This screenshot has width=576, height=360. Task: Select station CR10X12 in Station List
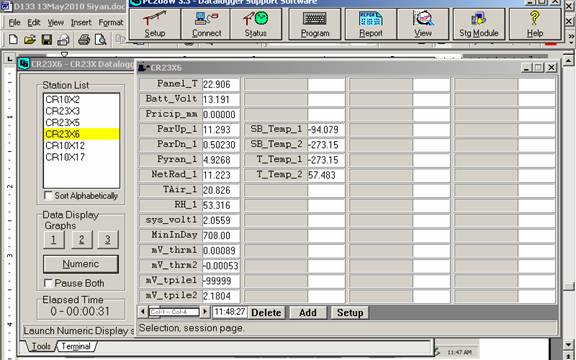coord(81,145)
